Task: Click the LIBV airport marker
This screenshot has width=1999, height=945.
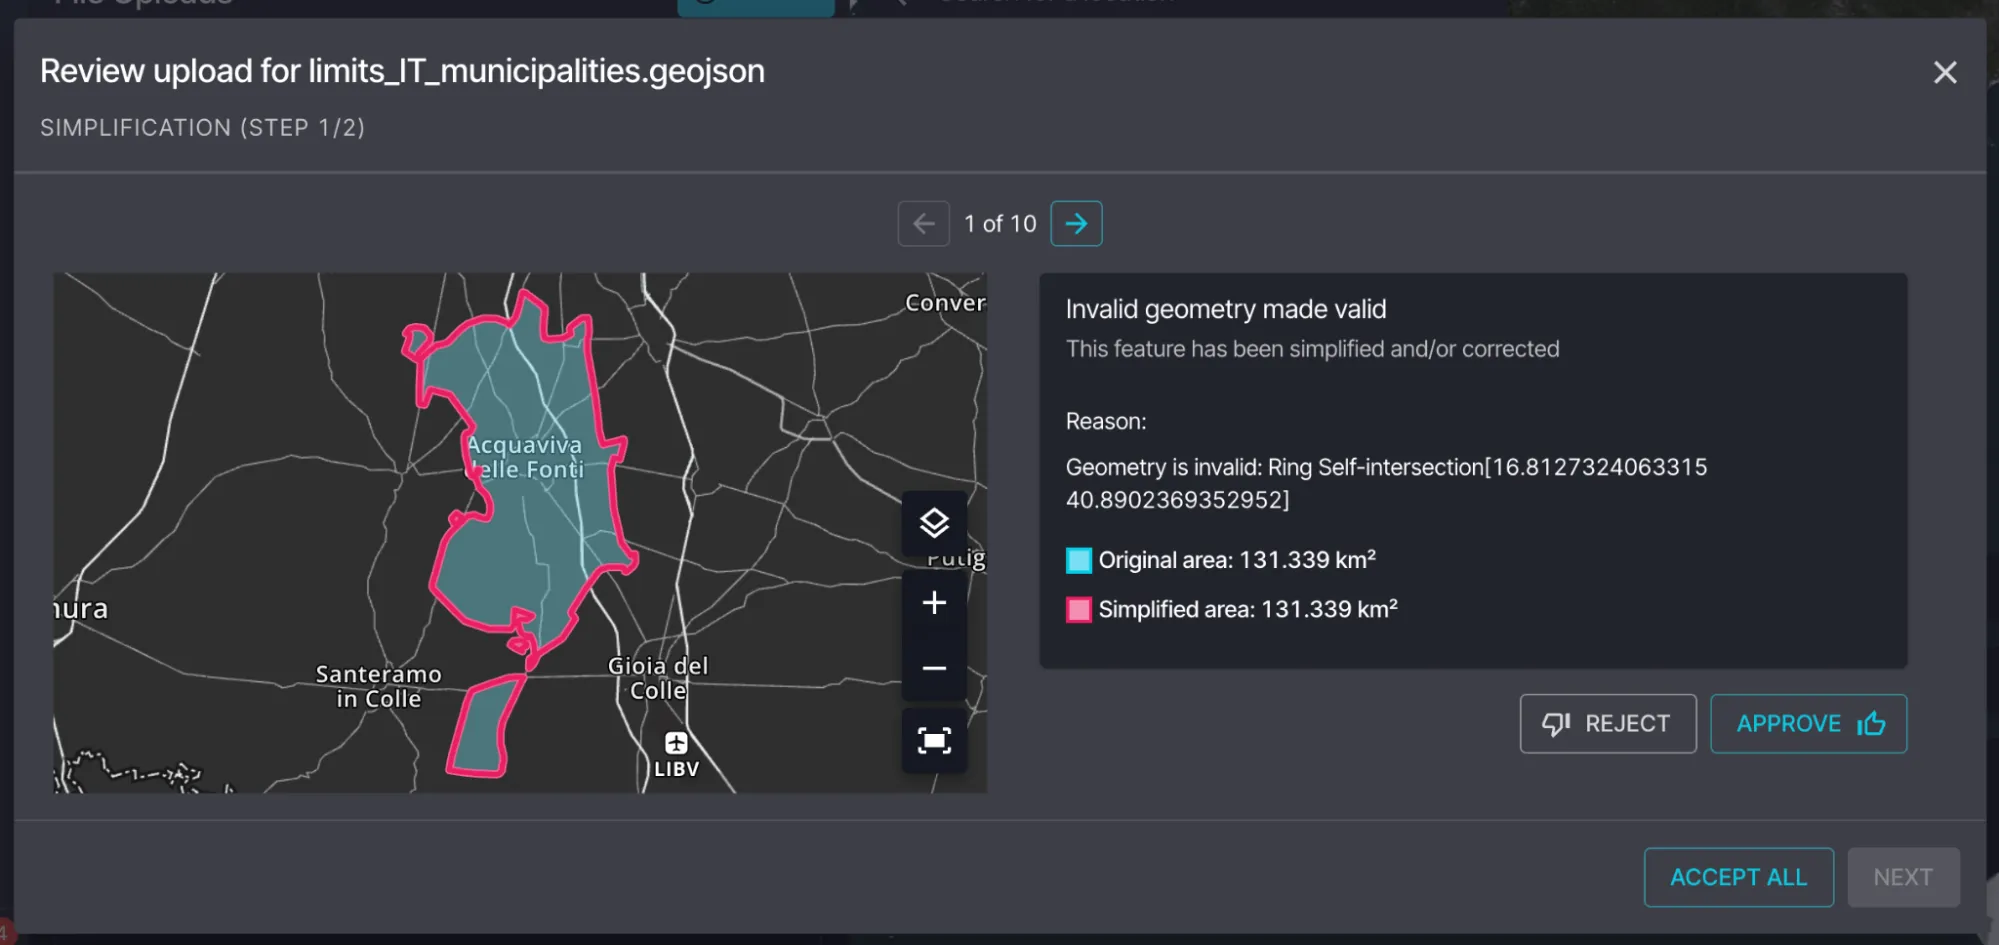Action: point(676,743)
